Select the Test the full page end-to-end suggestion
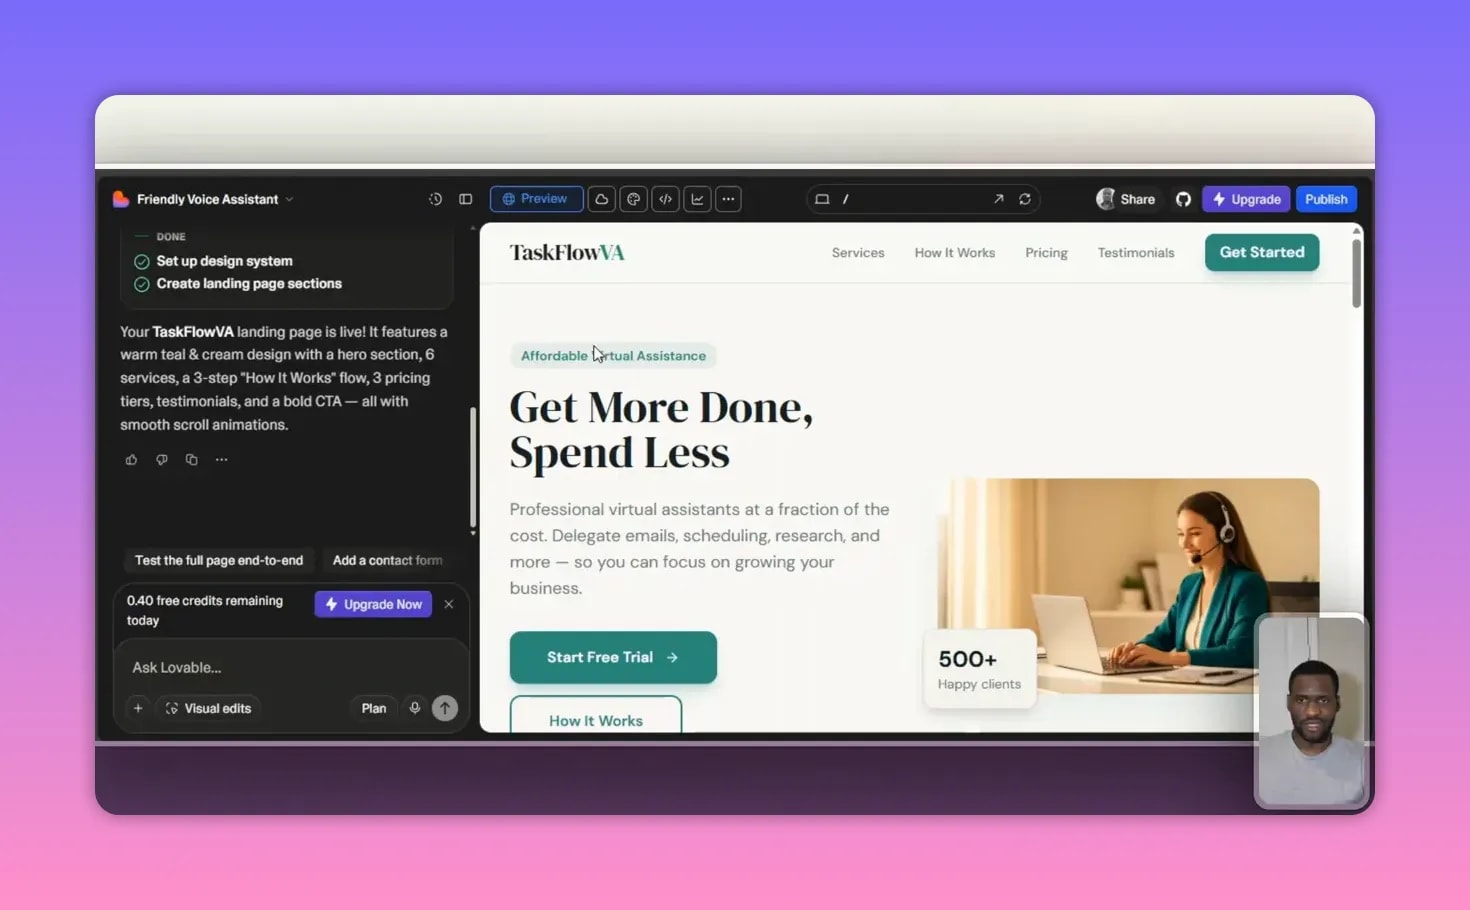1470x910 pixels. [219, 560]
